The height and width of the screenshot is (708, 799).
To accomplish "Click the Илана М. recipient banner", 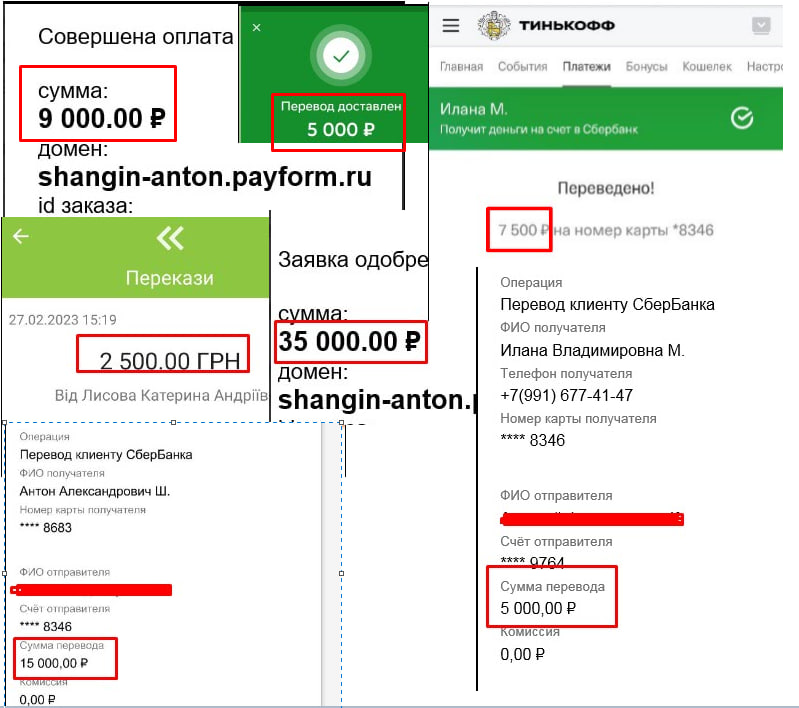I will click(606, 118).
